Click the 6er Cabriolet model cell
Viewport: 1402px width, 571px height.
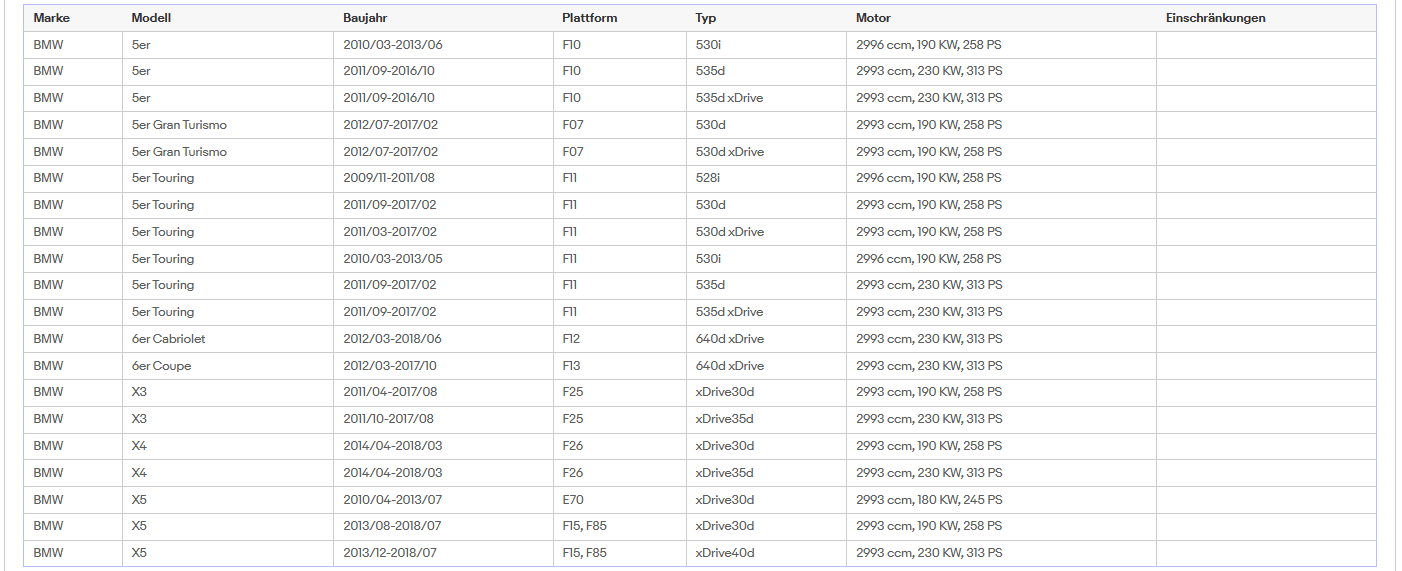click(228, 339)
